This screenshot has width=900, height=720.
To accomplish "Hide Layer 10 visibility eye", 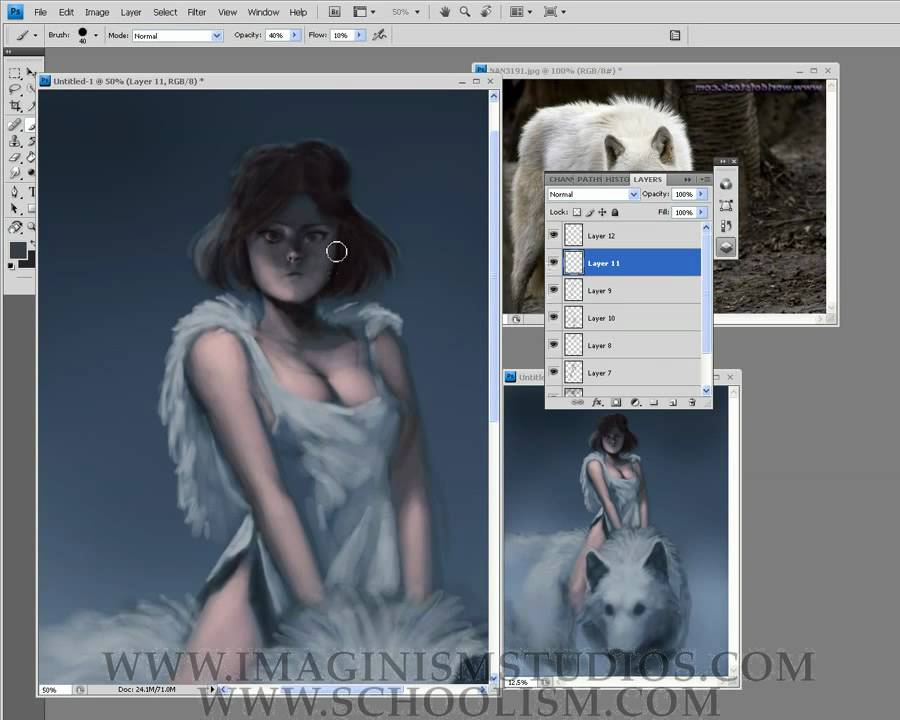I will (x=553, y=317).
